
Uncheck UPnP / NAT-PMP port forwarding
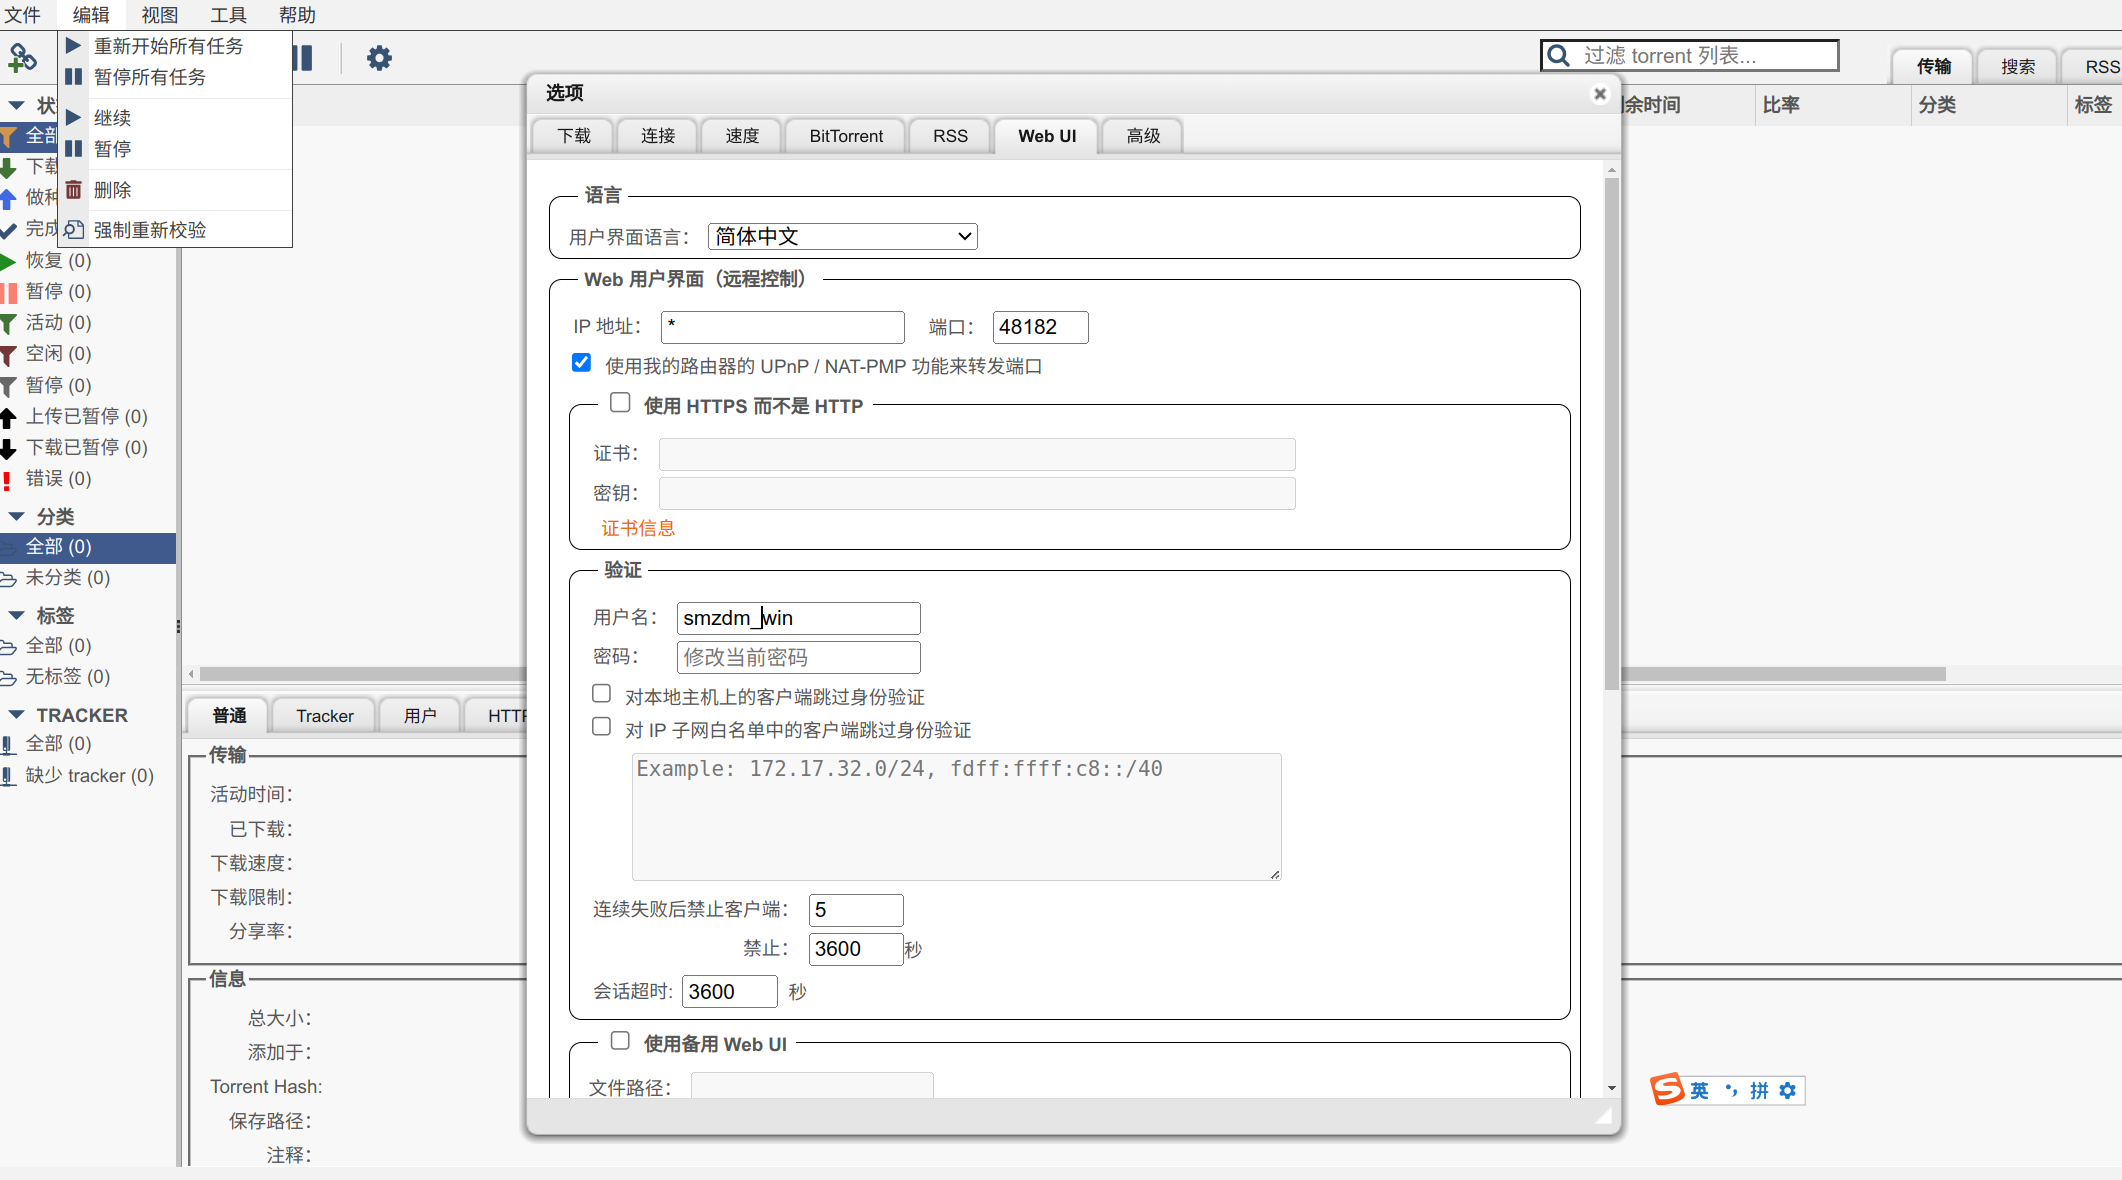pyautogui.click(x=581, y=363)
